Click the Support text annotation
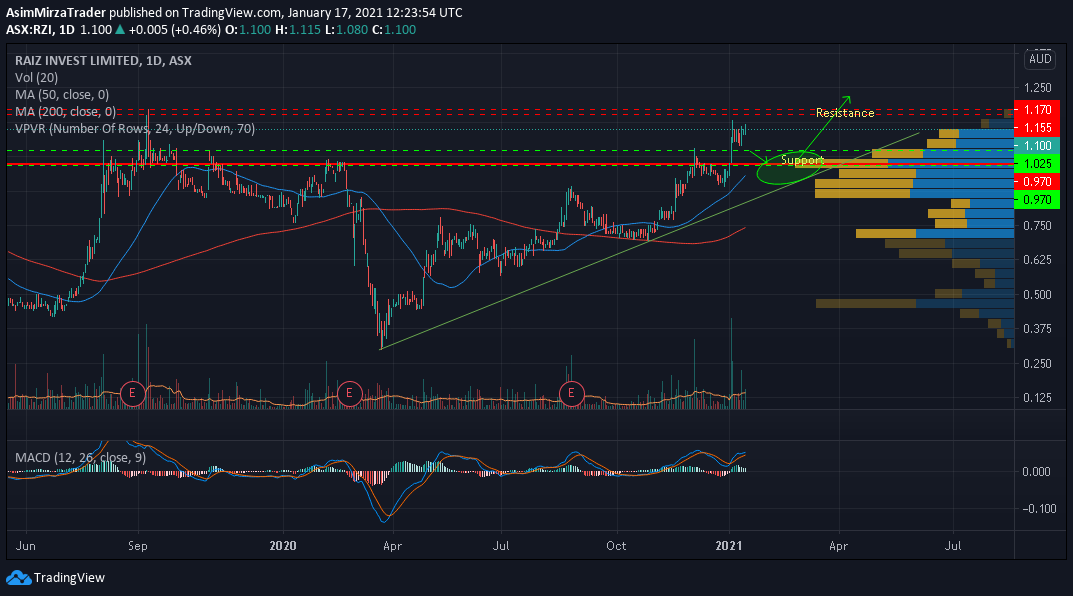The height and width of the screenshot is (596, 1073). 802,160
